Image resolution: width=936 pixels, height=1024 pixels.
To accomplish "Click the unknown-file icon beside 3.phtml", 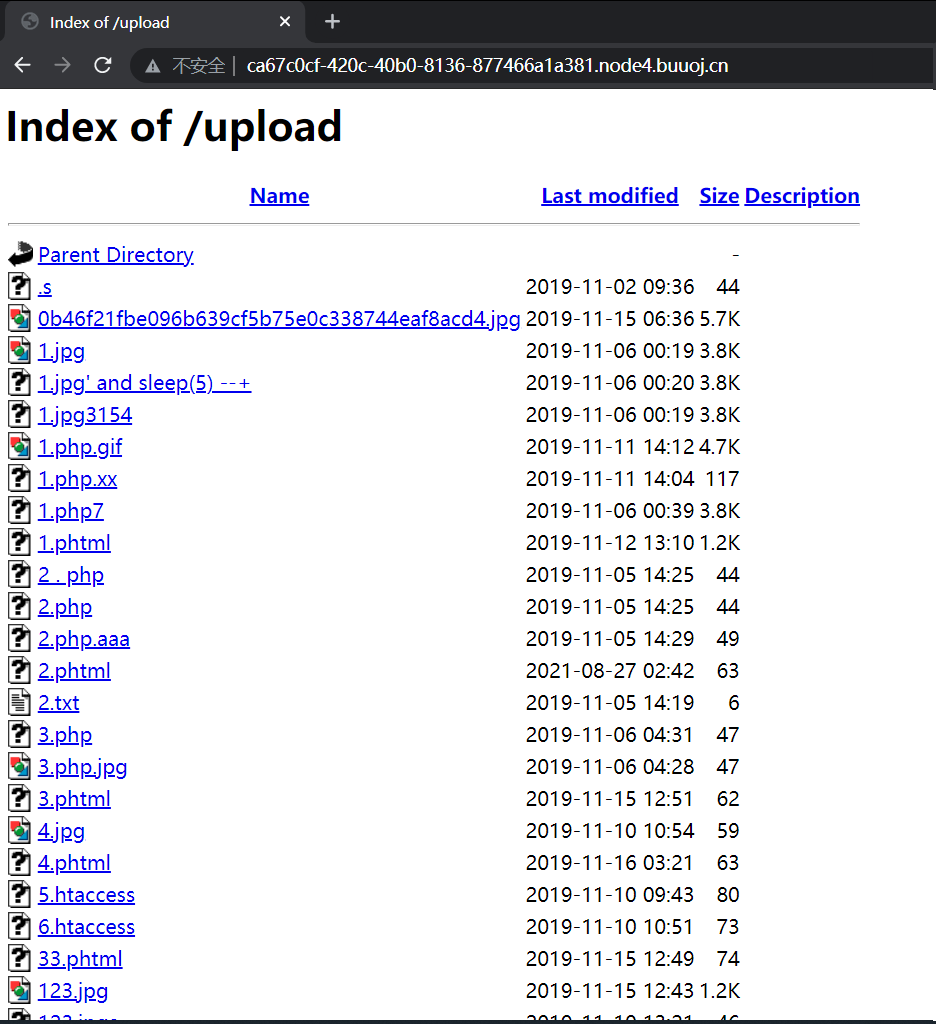I will point(20,799).
